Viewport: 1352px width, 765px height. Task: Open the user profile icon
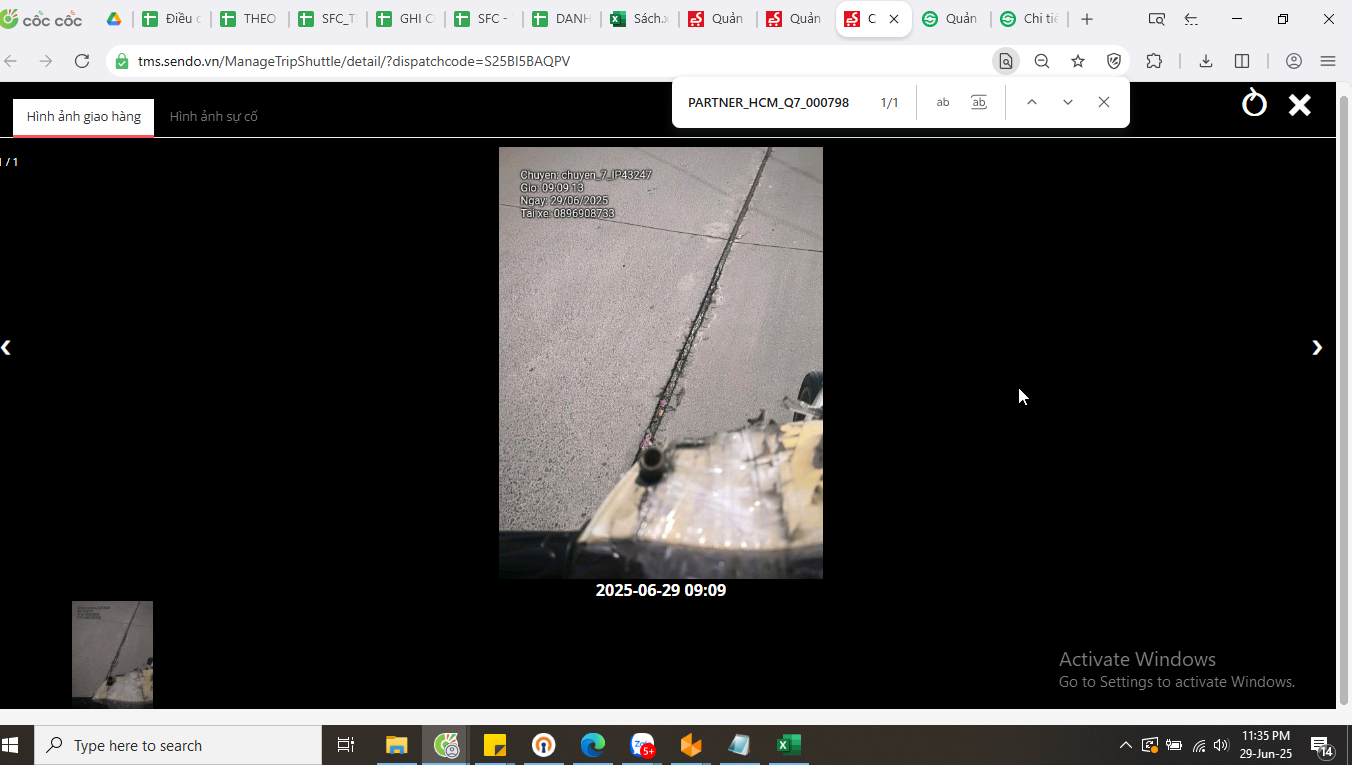point(1294,61)
